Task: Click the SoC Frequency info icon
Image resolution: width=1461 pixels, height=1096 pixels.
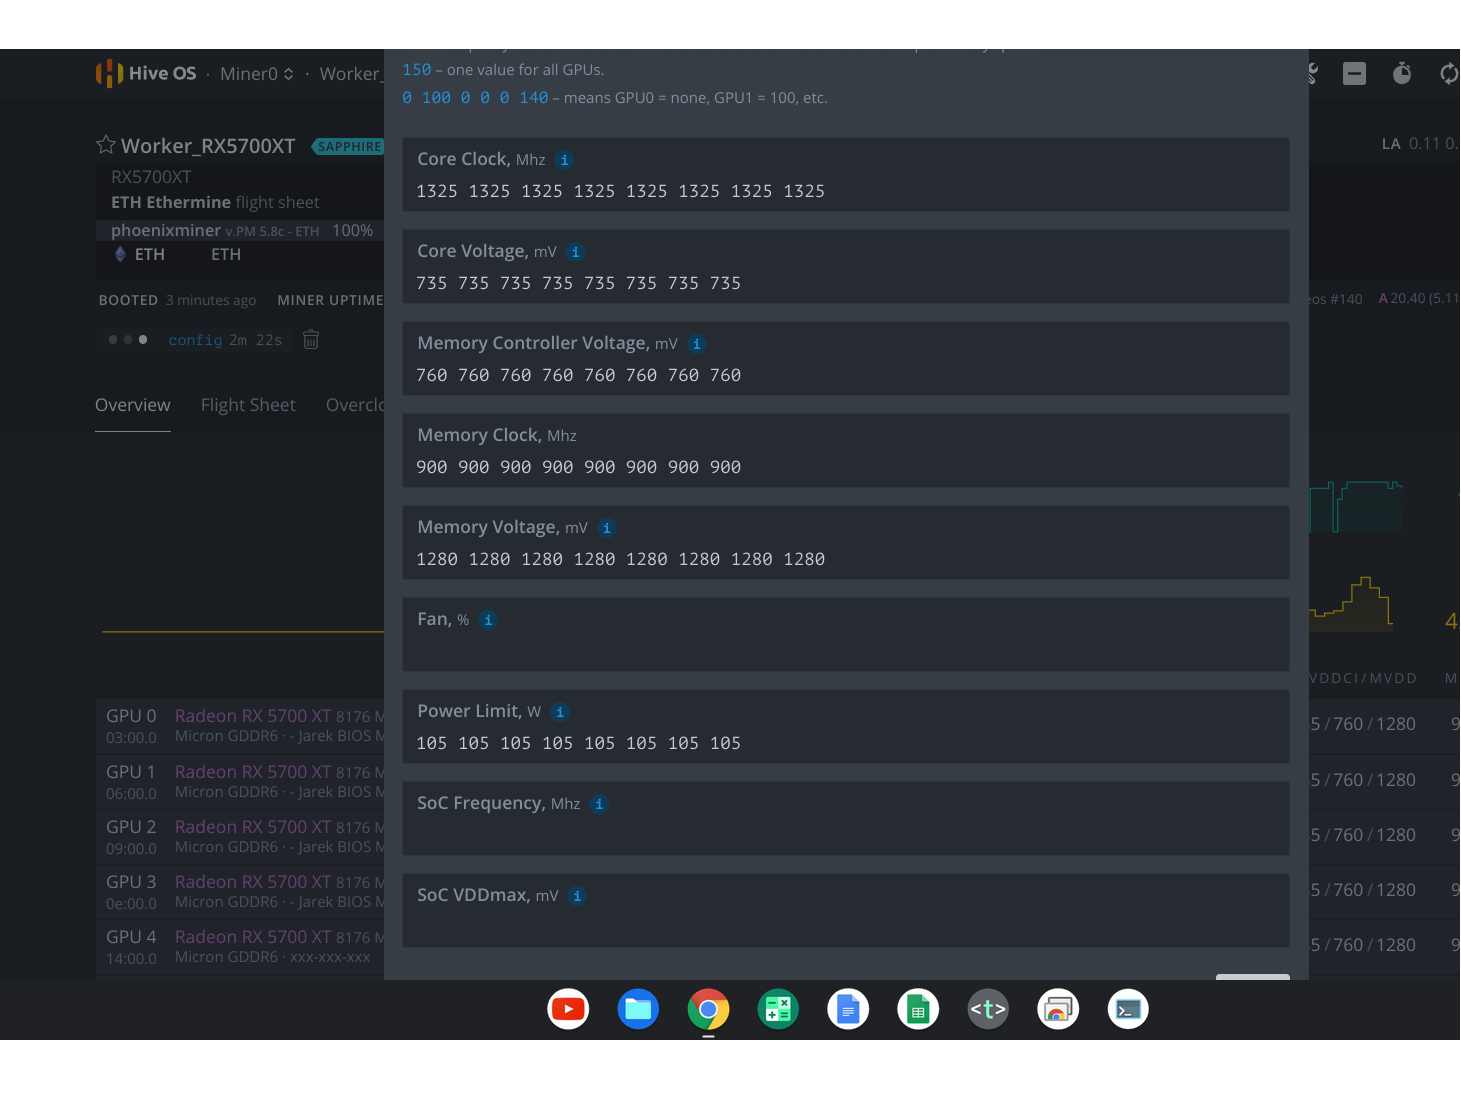Action: 599,804
